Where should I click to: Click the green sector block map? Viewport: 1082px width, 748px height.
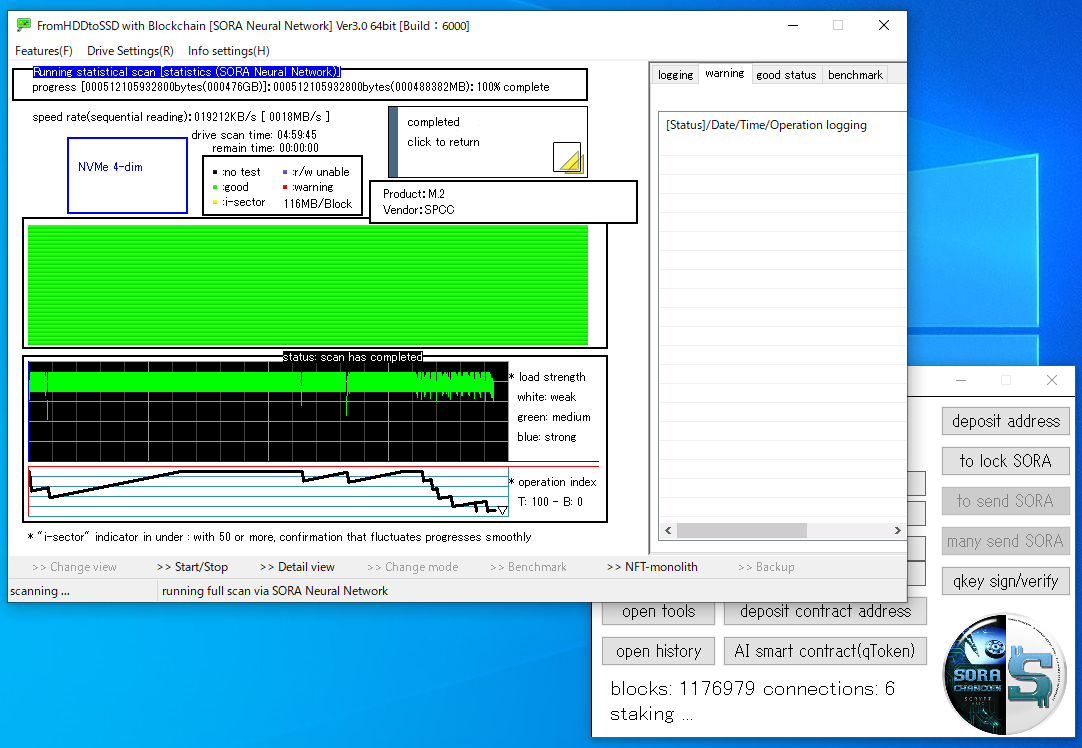click(308, 284)
